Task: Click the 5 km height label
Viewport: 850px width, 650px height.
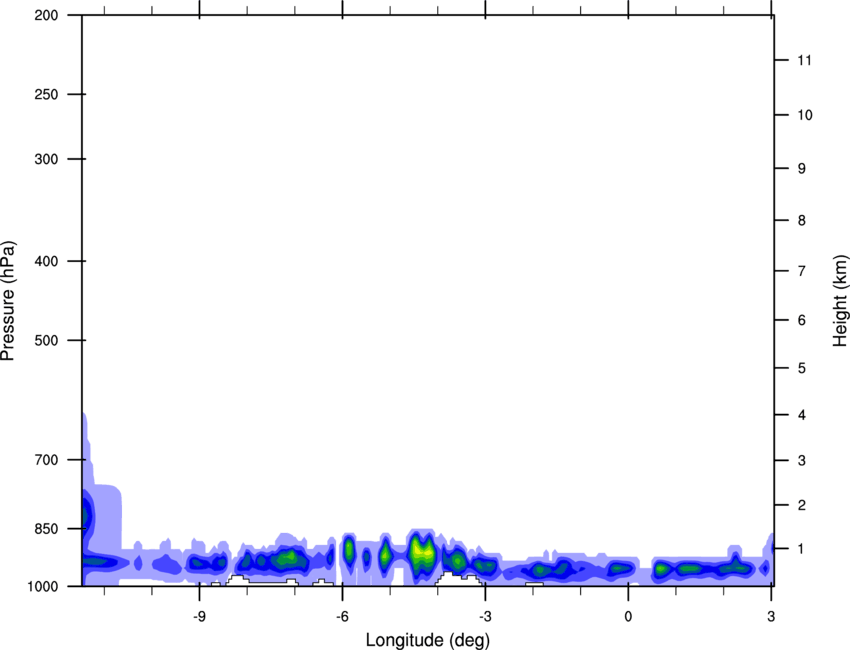Action: tap(802, 368)
